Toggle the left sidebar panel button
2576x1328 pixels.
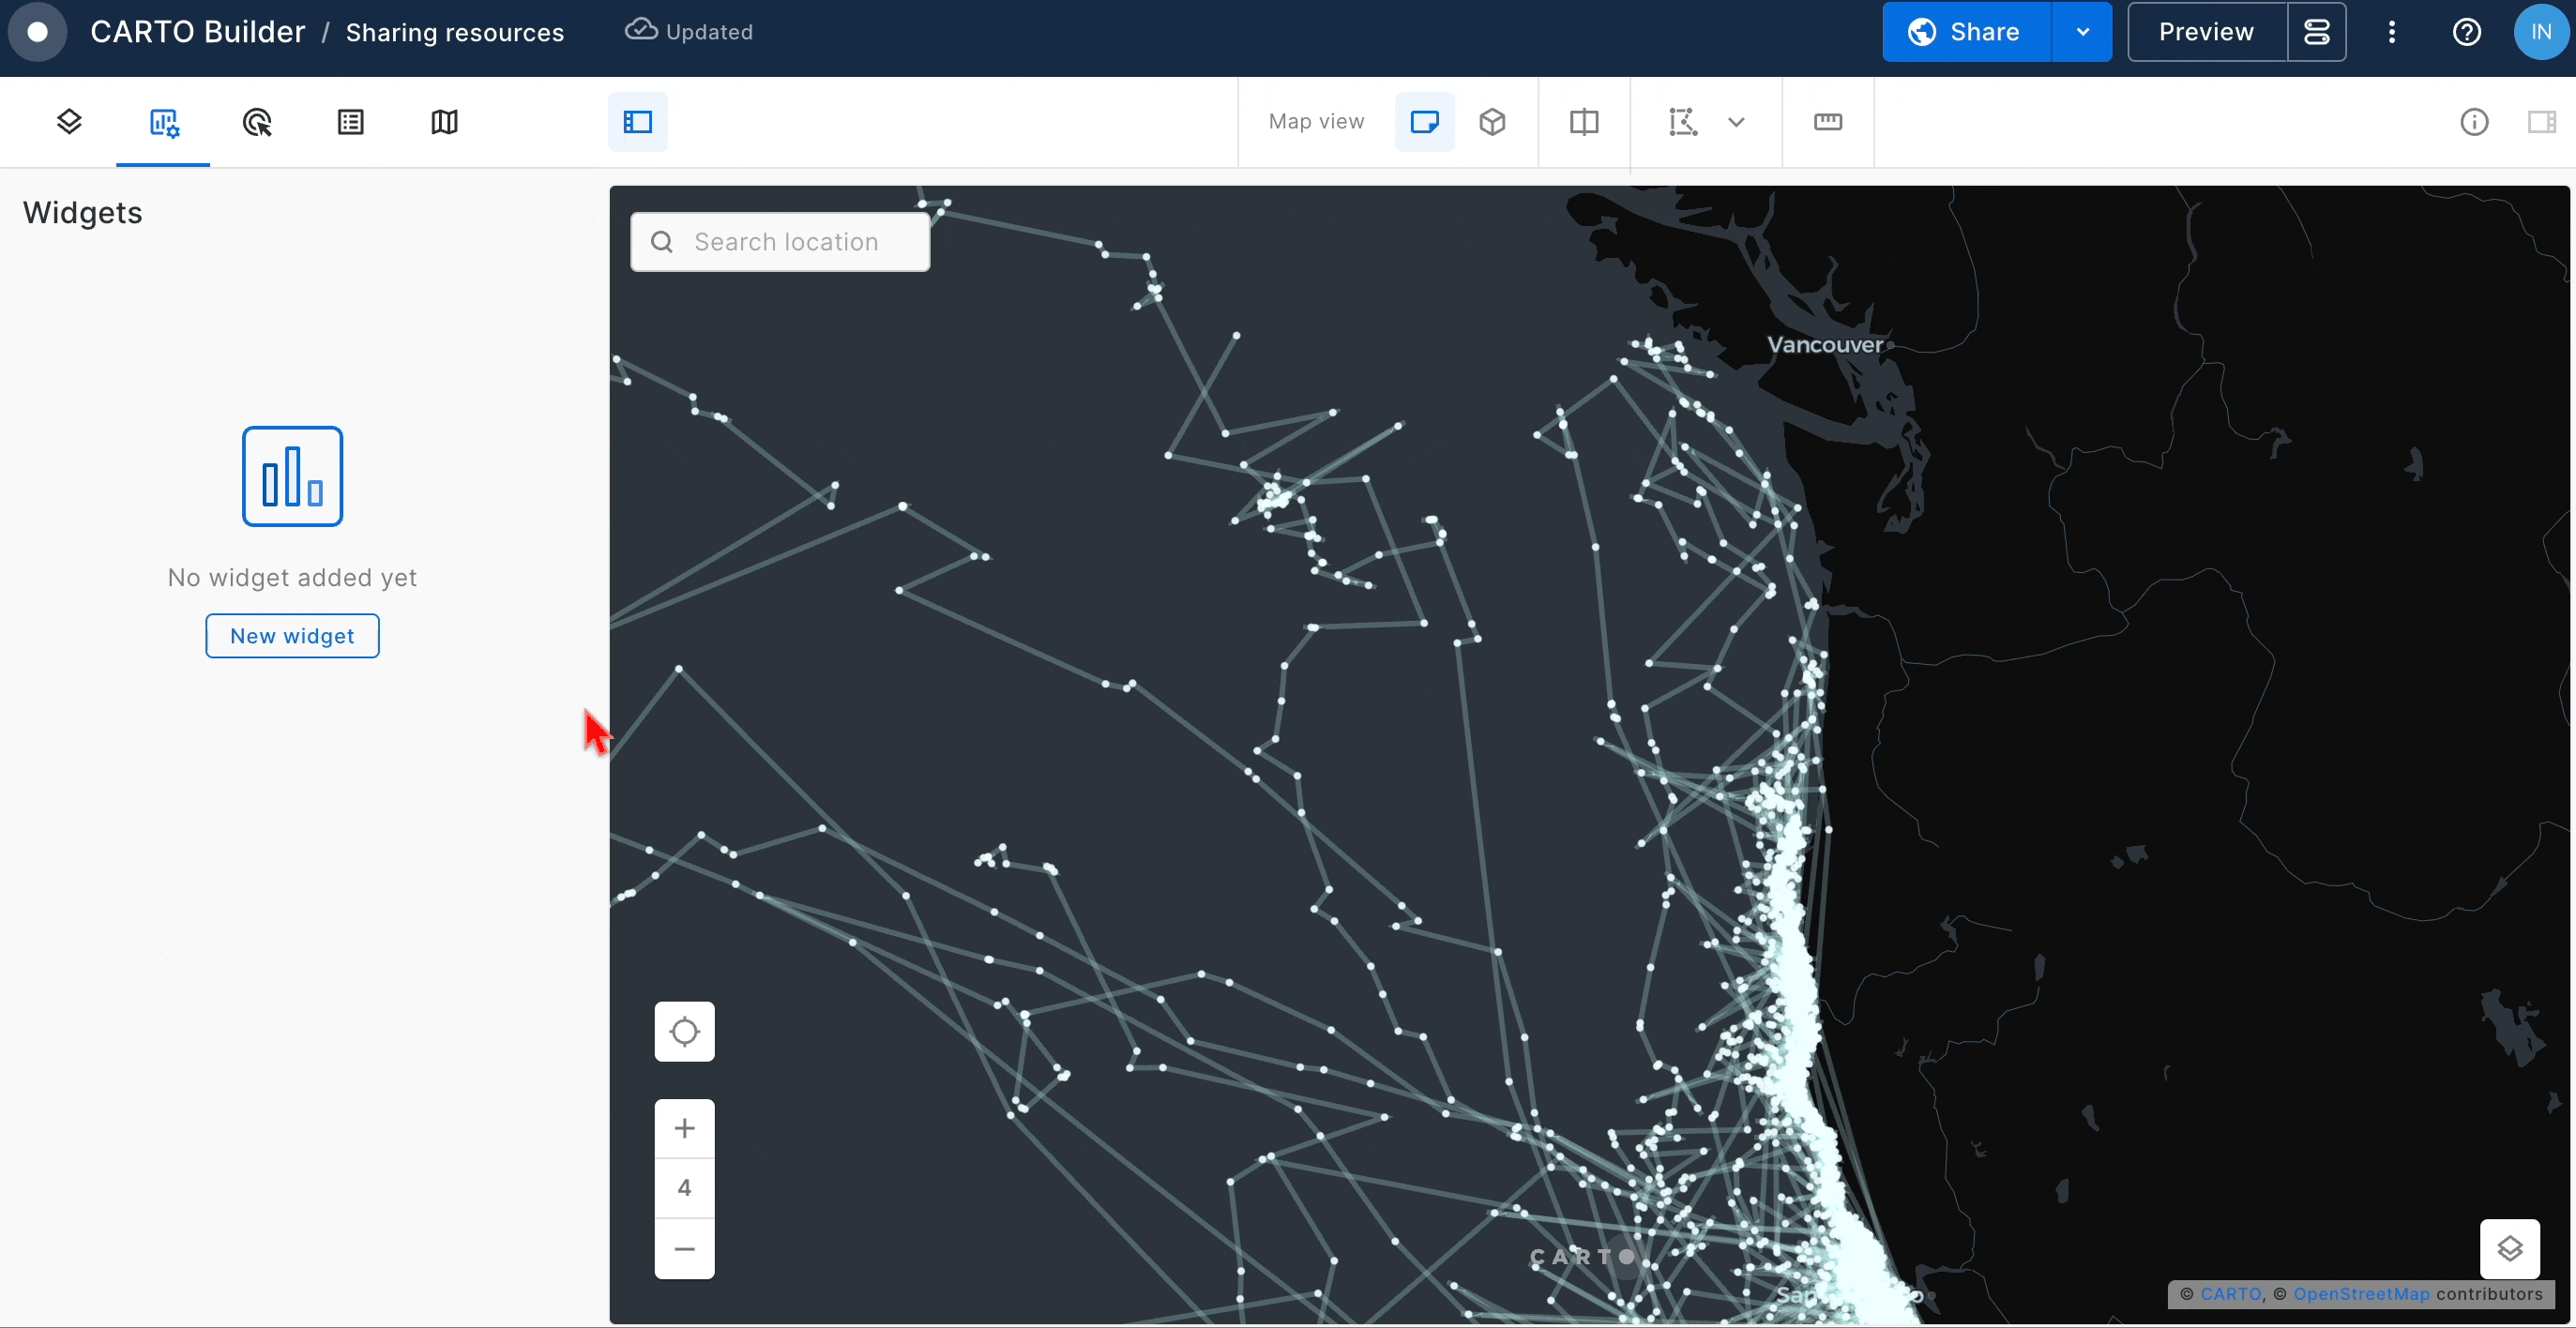pos(638,122)
